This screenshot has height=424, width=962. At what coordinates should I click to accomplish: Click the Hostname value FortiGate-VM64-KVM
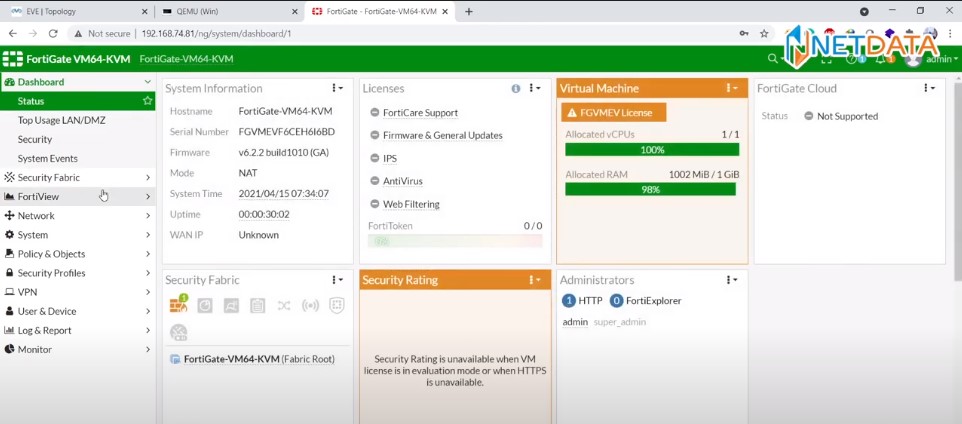coord(285,112)
